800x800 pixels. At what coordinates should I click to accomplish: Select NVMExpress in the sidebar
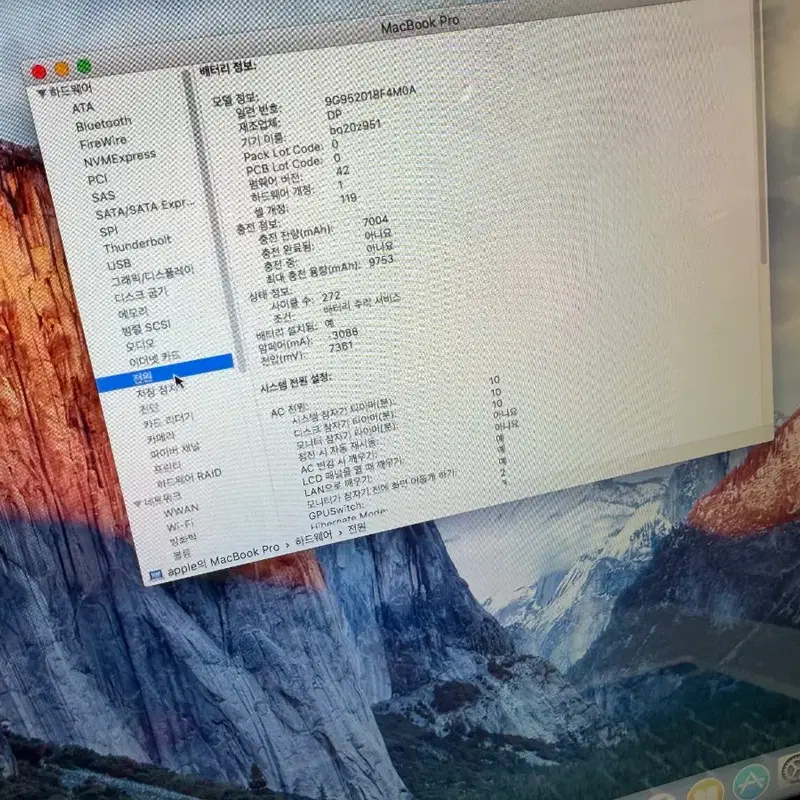pyautogui.click(x=120, y=158)
